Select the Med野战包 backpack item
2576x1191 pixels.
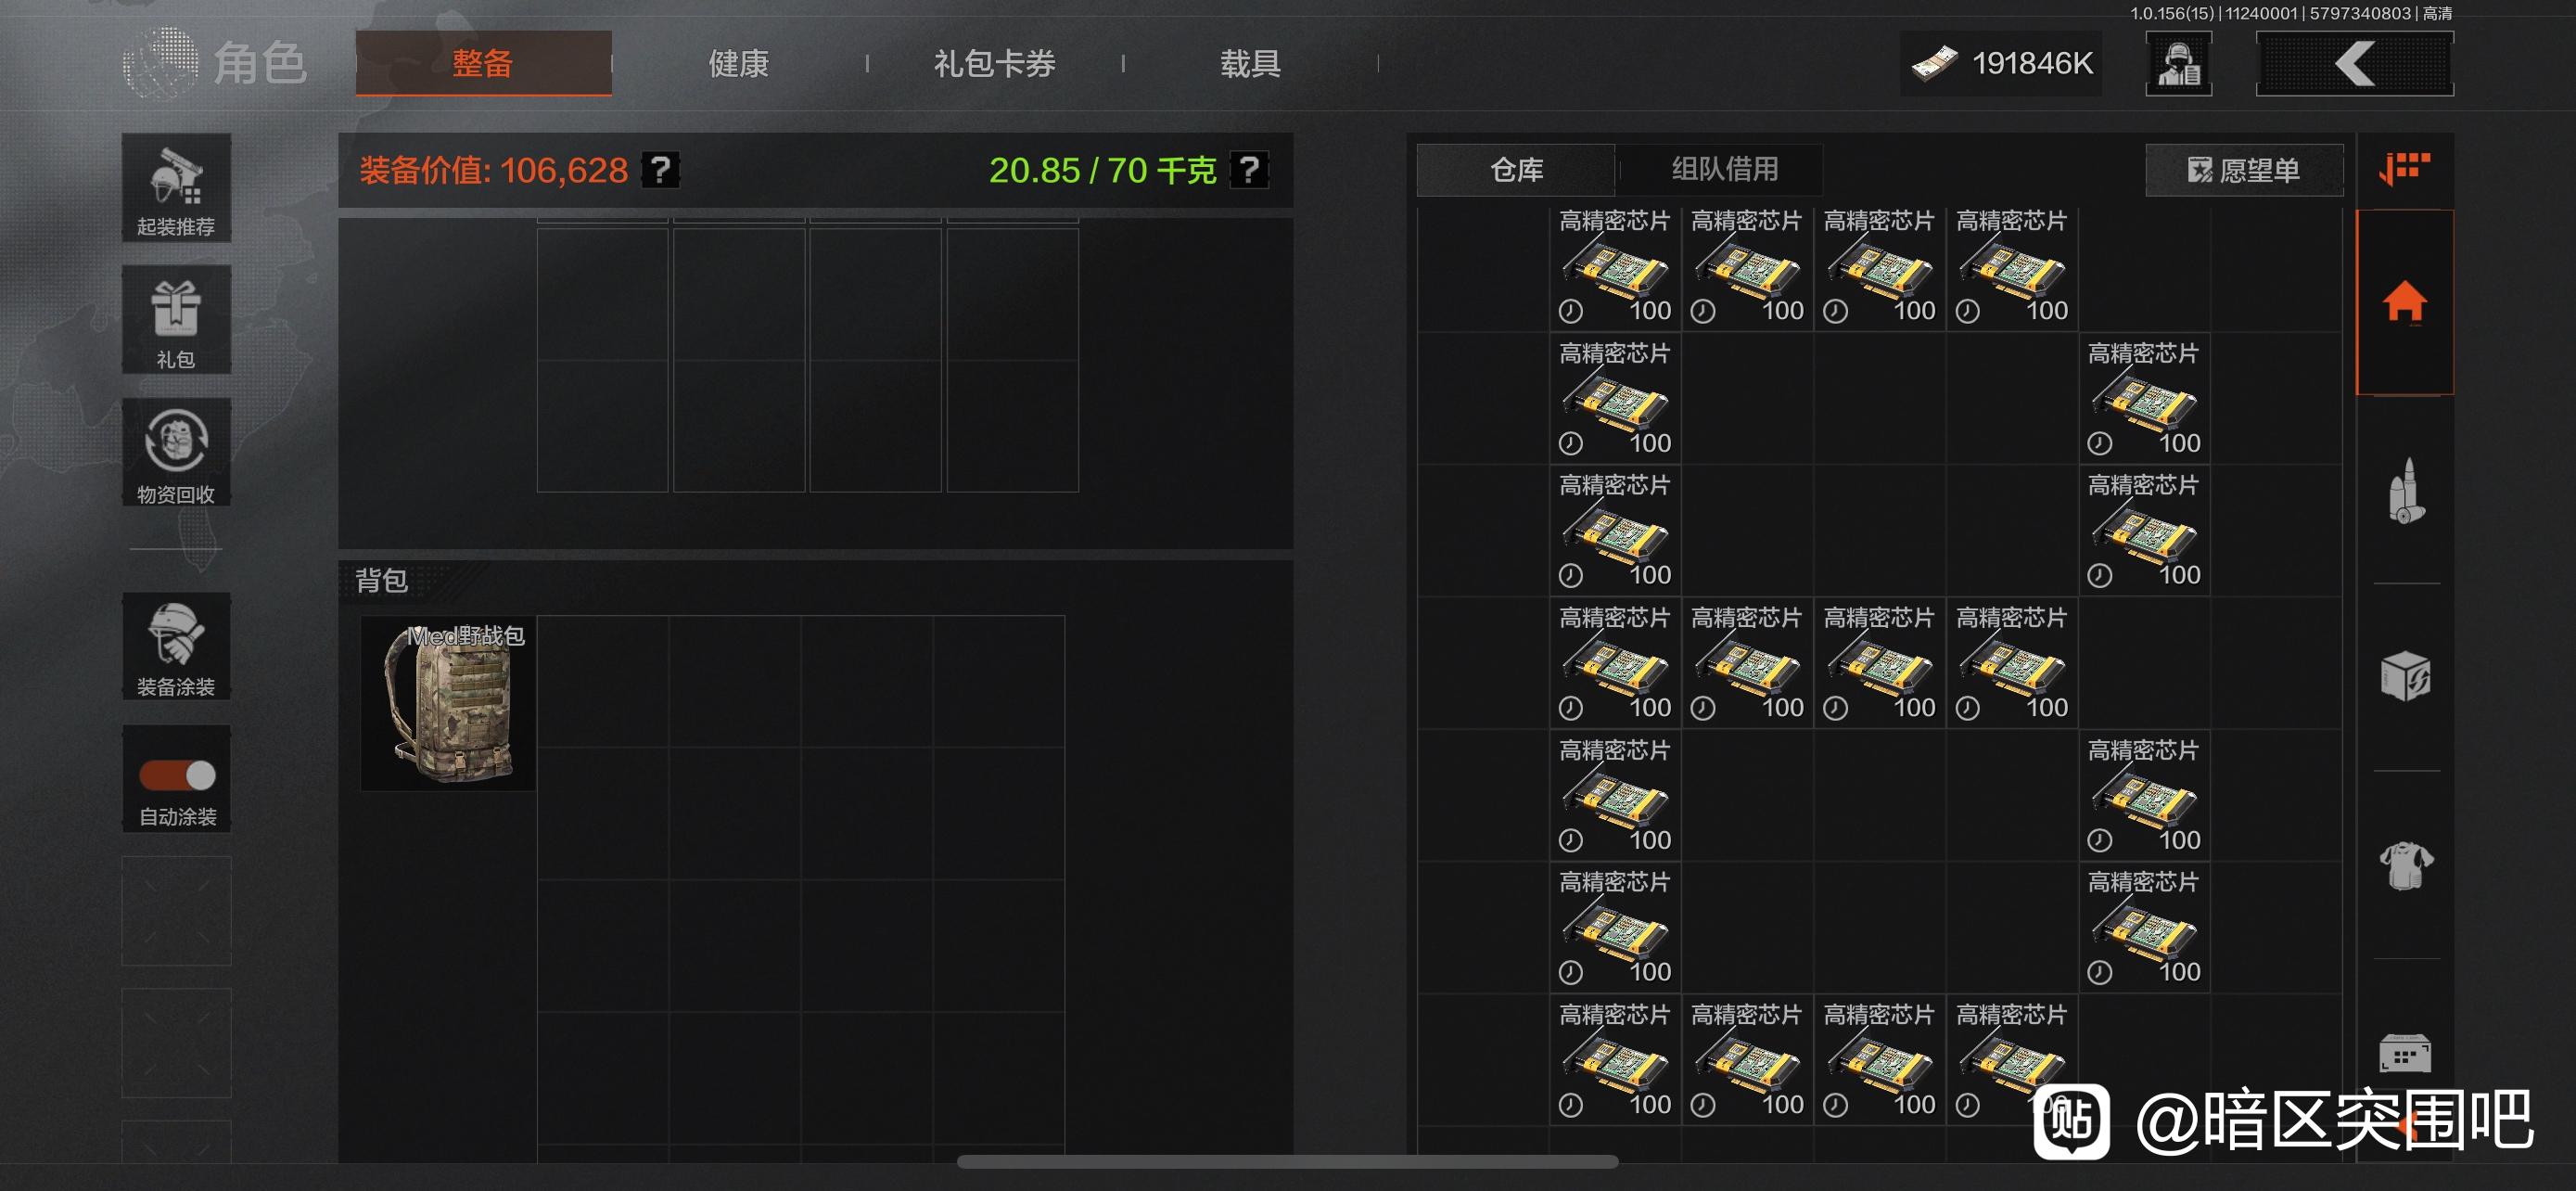[448, 703]
